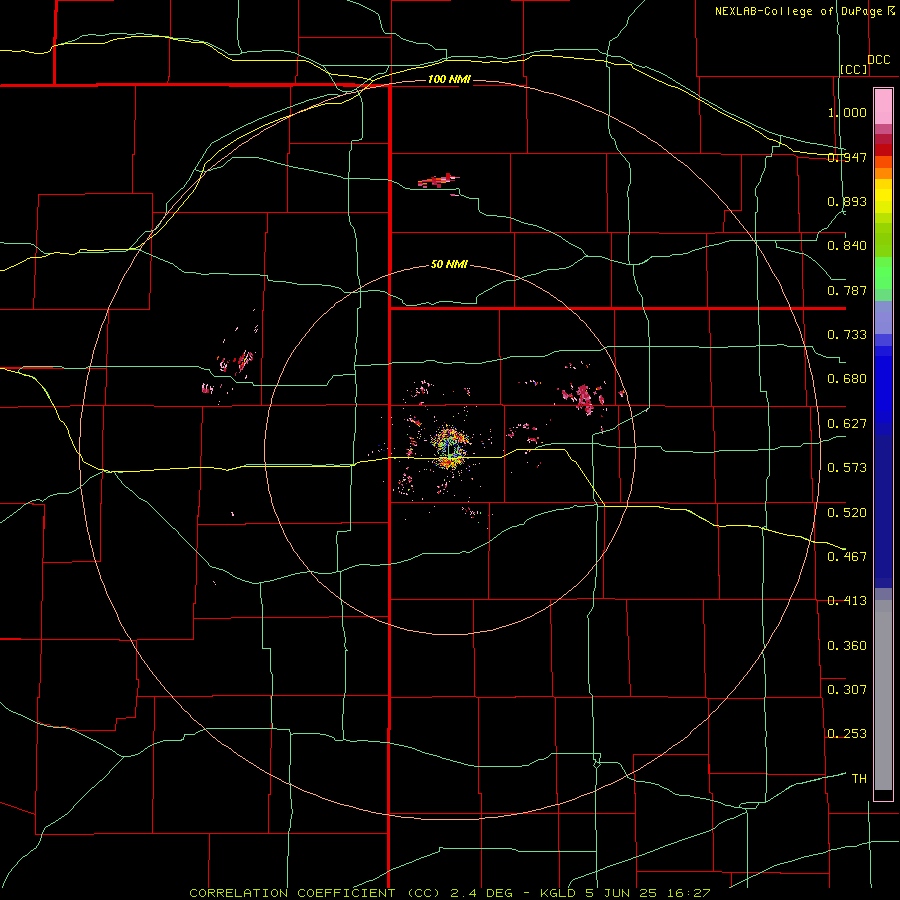Click the 0.840 color scale value
Viewport: 900px width, 900px height.
click(x=847, y=246)
